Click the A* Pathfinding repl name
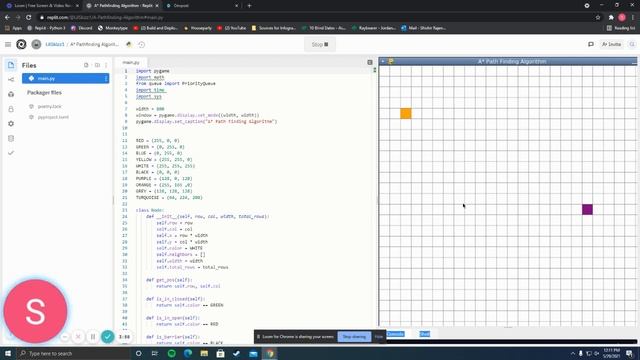Image resolution: width=640 pixels, height=360 pixels. click(94, 44)
